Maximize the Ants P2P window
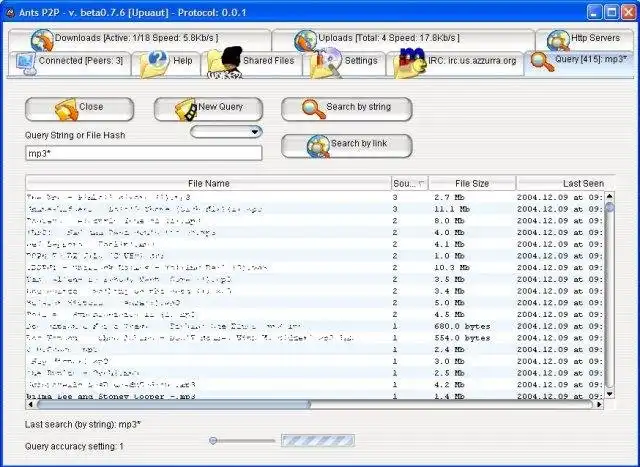The width and height of the screenshot is (640, 467). (x=611, y=12)
